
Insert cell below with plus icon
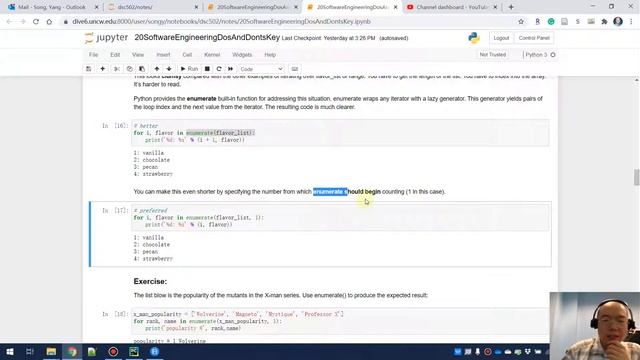[x=102, y=69]
